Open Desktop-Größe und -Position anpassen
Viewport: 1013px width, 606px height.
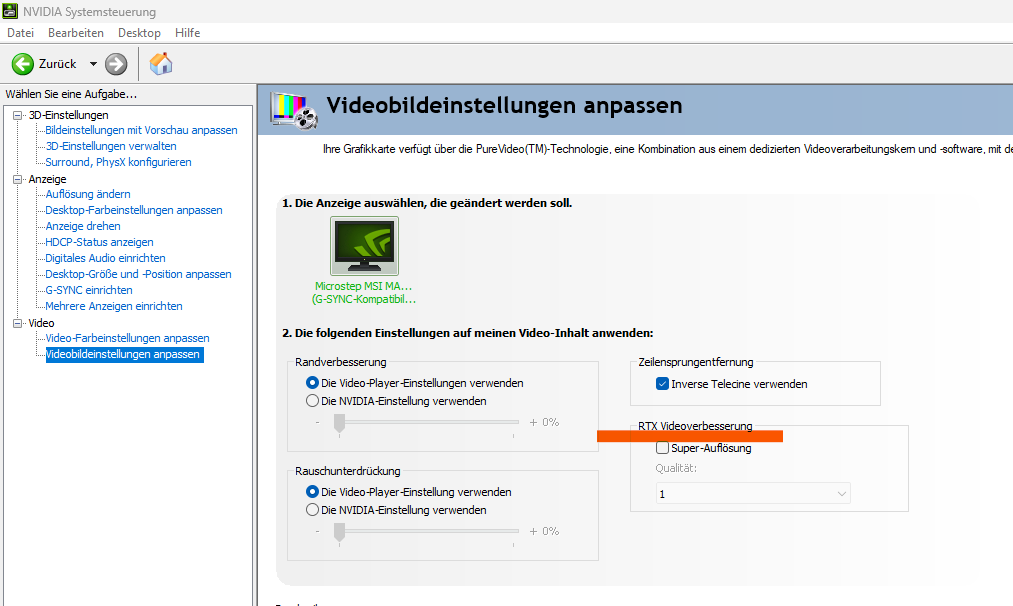138,275
